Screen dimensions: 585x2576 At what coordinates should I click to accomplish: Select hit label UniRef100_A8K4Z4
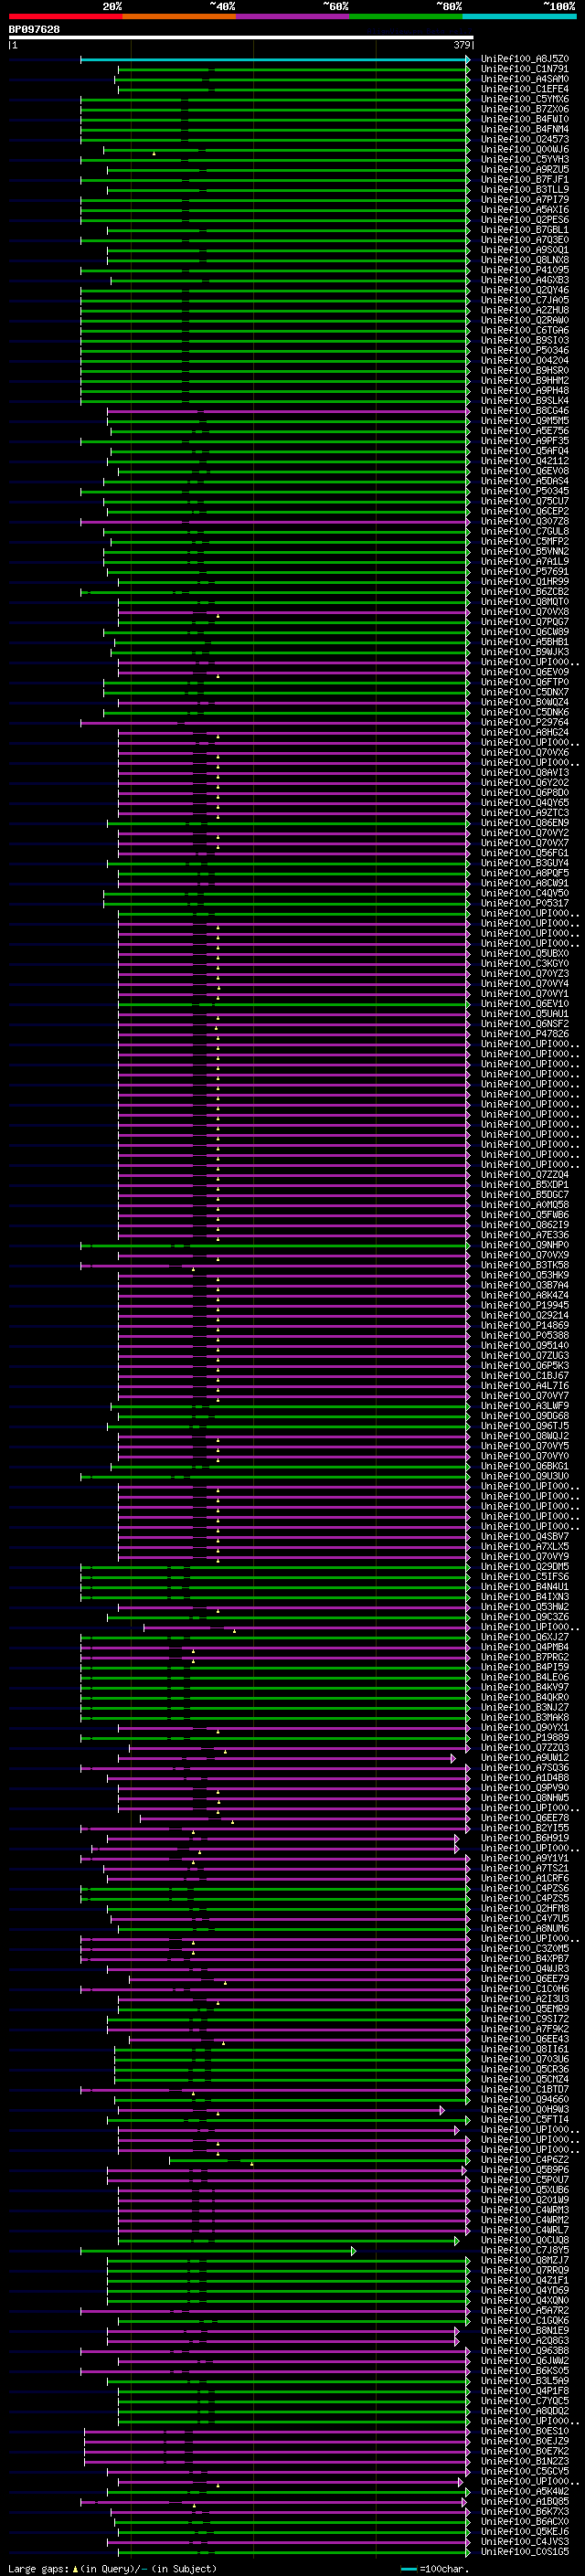524,1295
